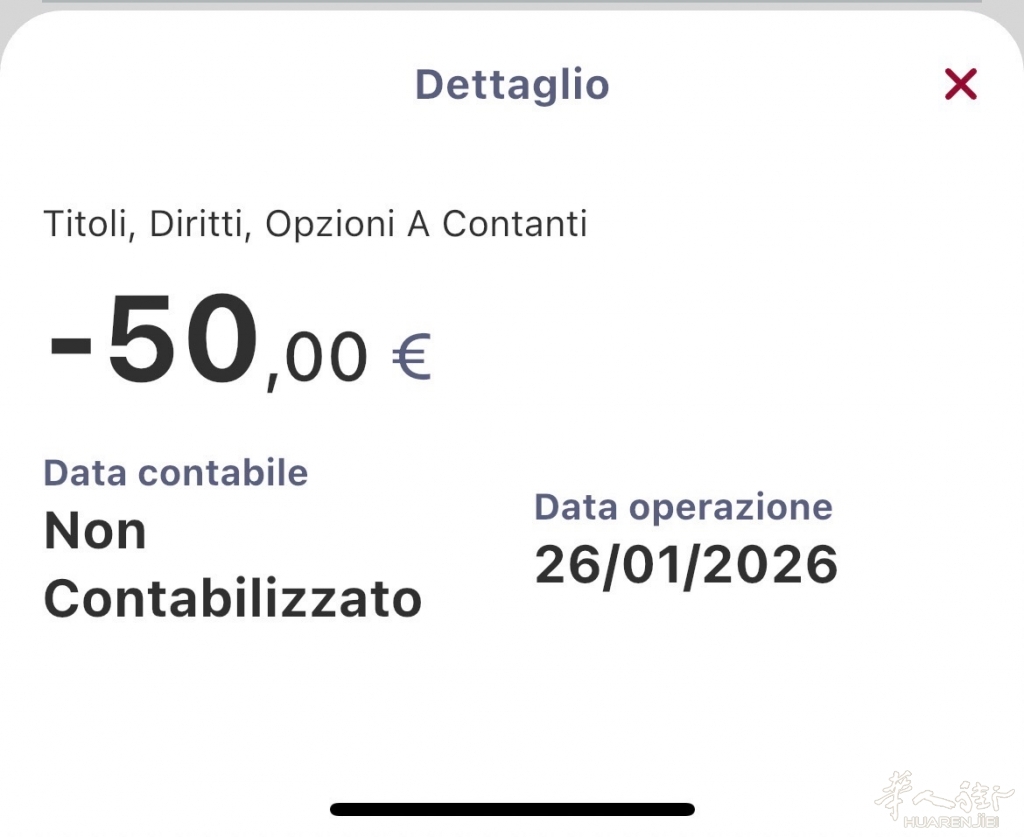This screenshot has width=1024, height=837.
Task: Select the 26/01/2026 operation date
Action: tap(686, 566)
